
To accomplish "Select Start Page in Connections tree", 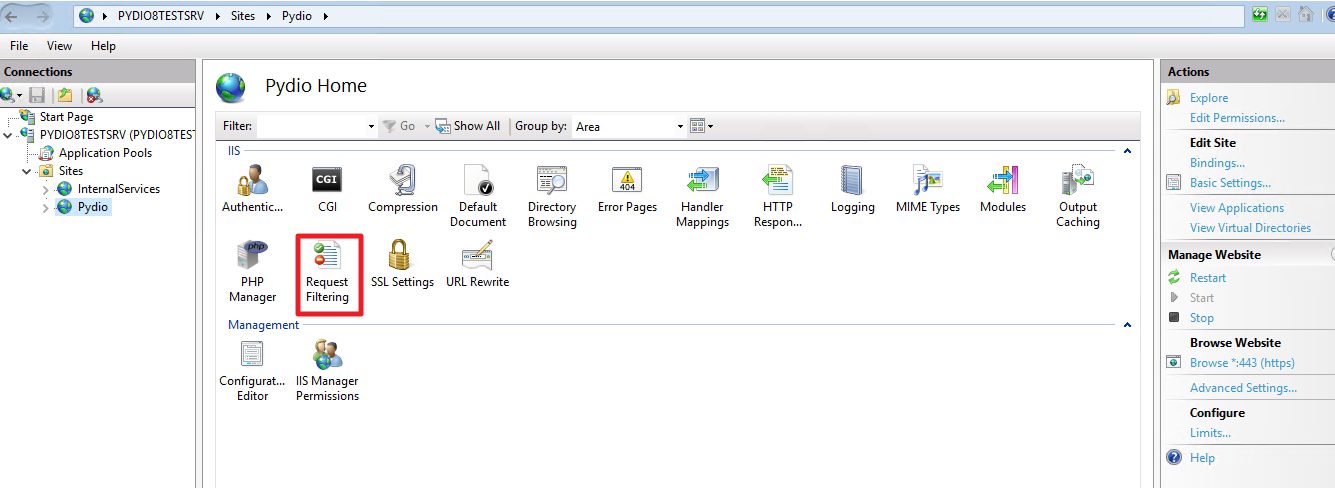I will pos(66,117).
